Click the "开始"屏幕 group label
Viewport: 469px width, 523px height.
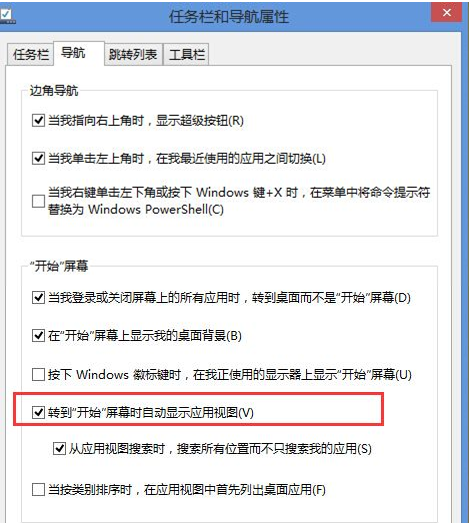[59, 266]
